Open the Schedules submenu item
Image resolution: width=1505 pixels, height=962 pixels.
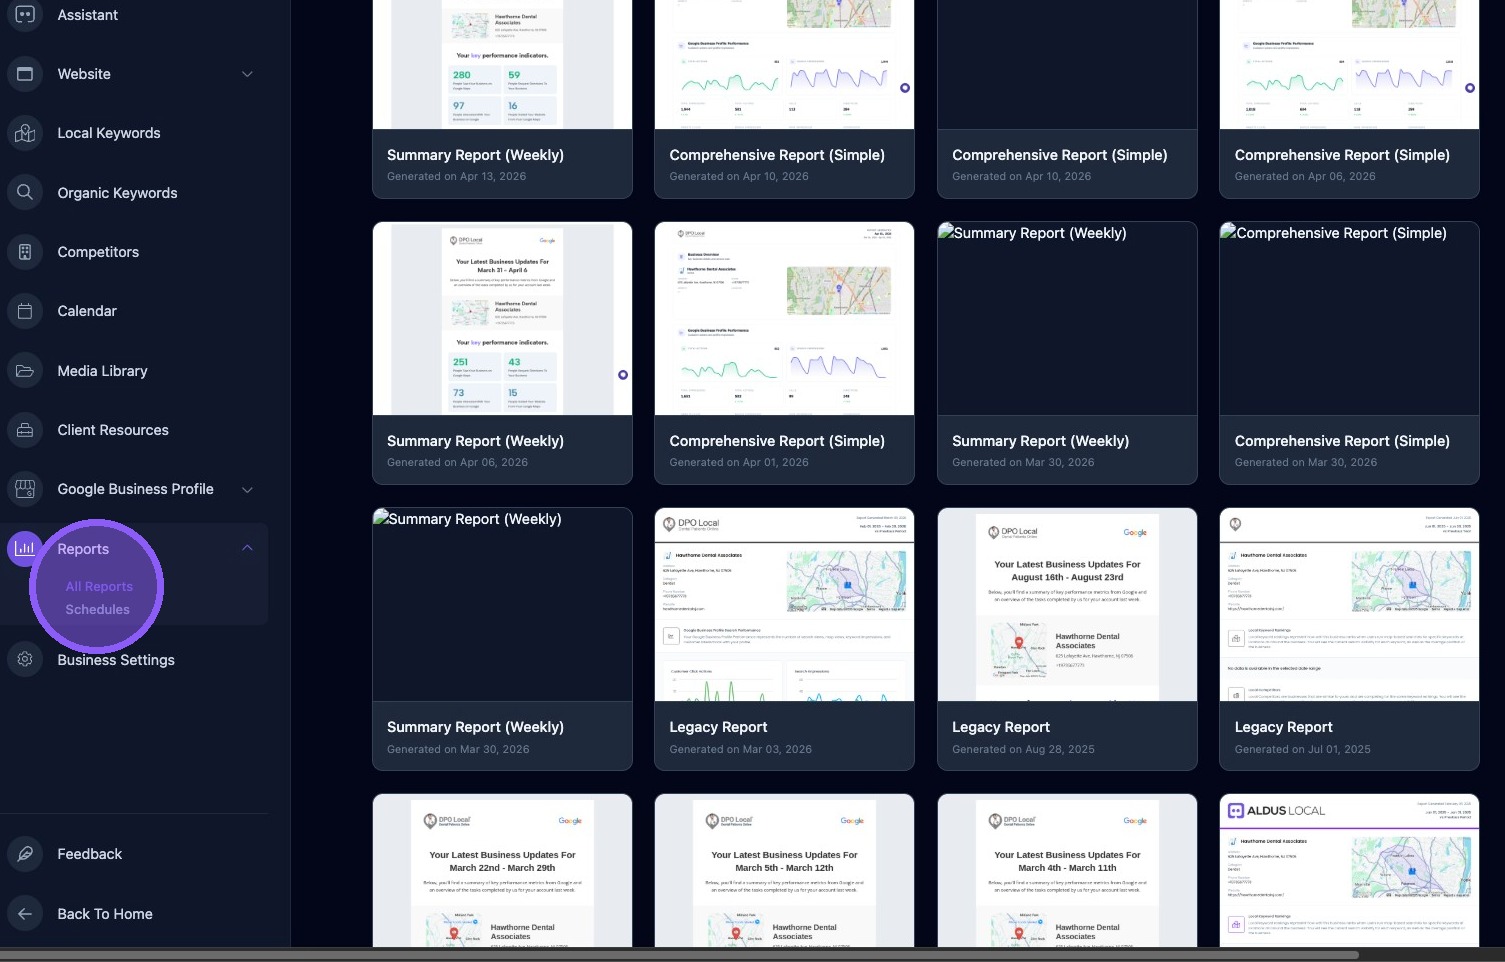click(98, 609)
